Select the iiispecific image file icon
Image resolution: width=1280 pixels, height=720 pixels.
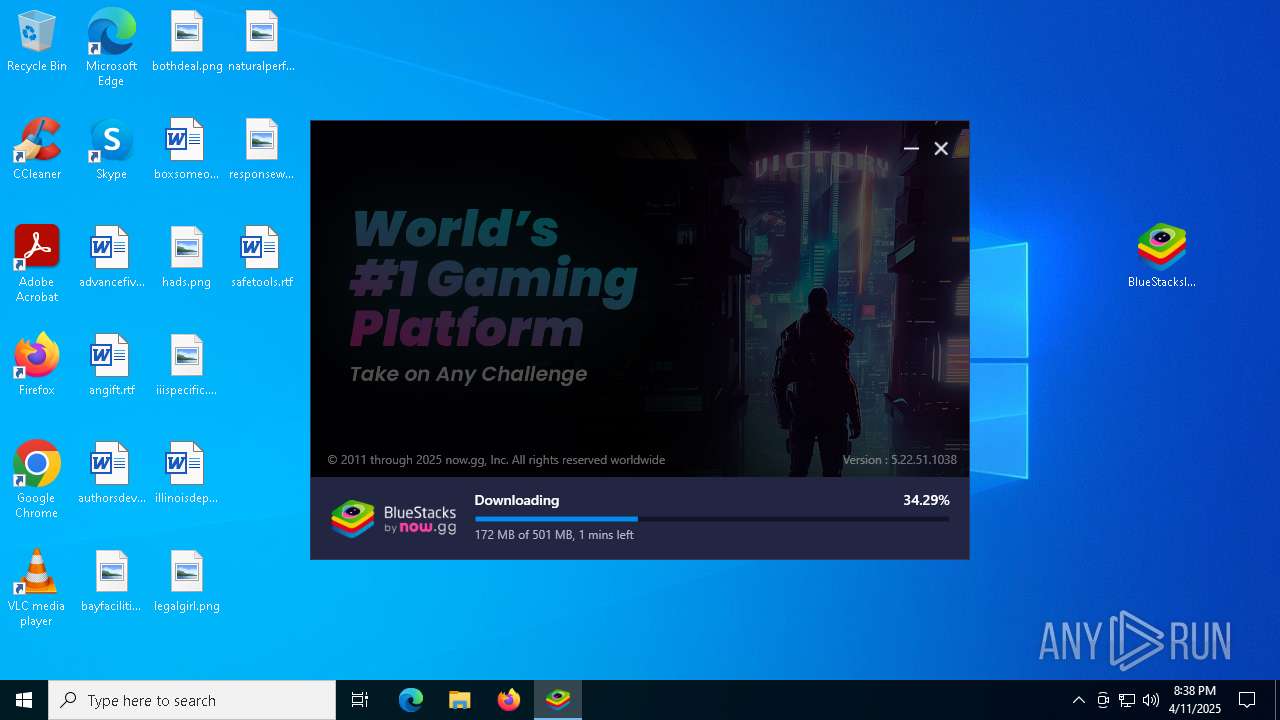pos(187,366)
